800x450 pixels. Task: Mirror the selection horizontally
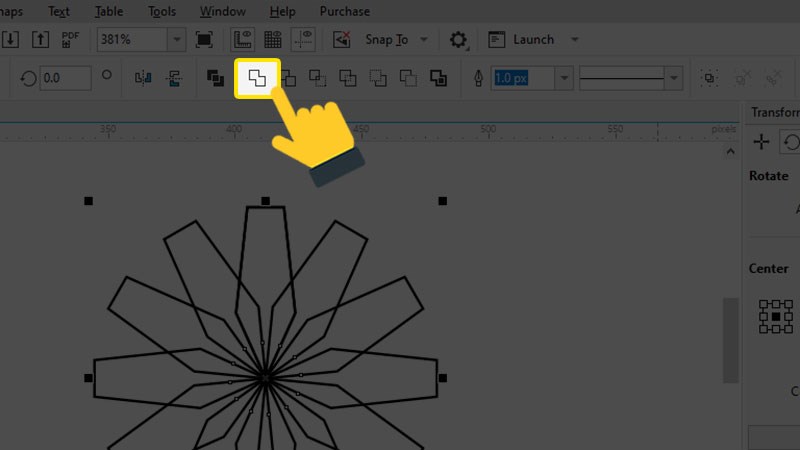141,78
